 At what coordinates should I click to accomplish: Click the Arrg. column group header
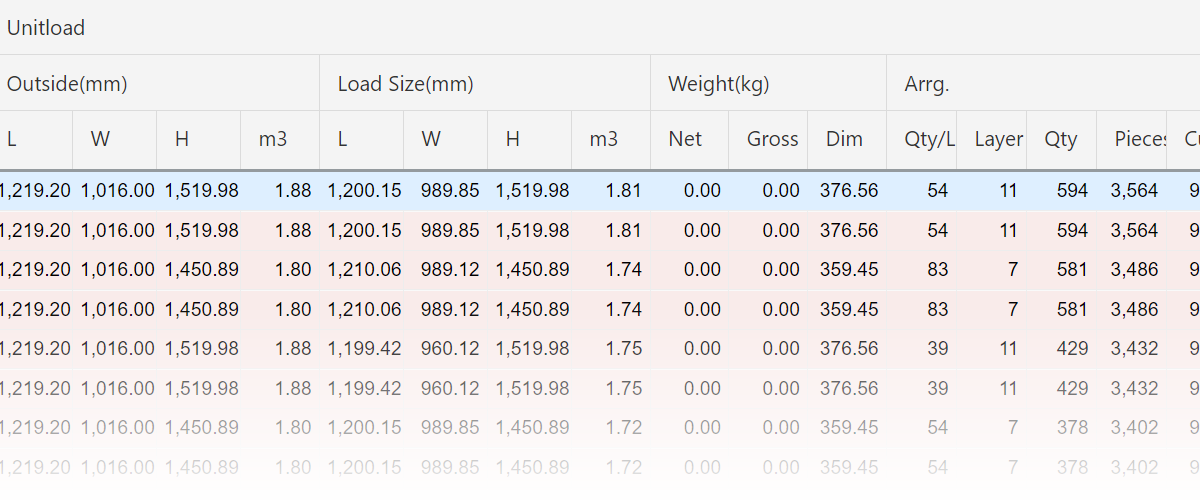pyautogui.click(x=926, y=84)
